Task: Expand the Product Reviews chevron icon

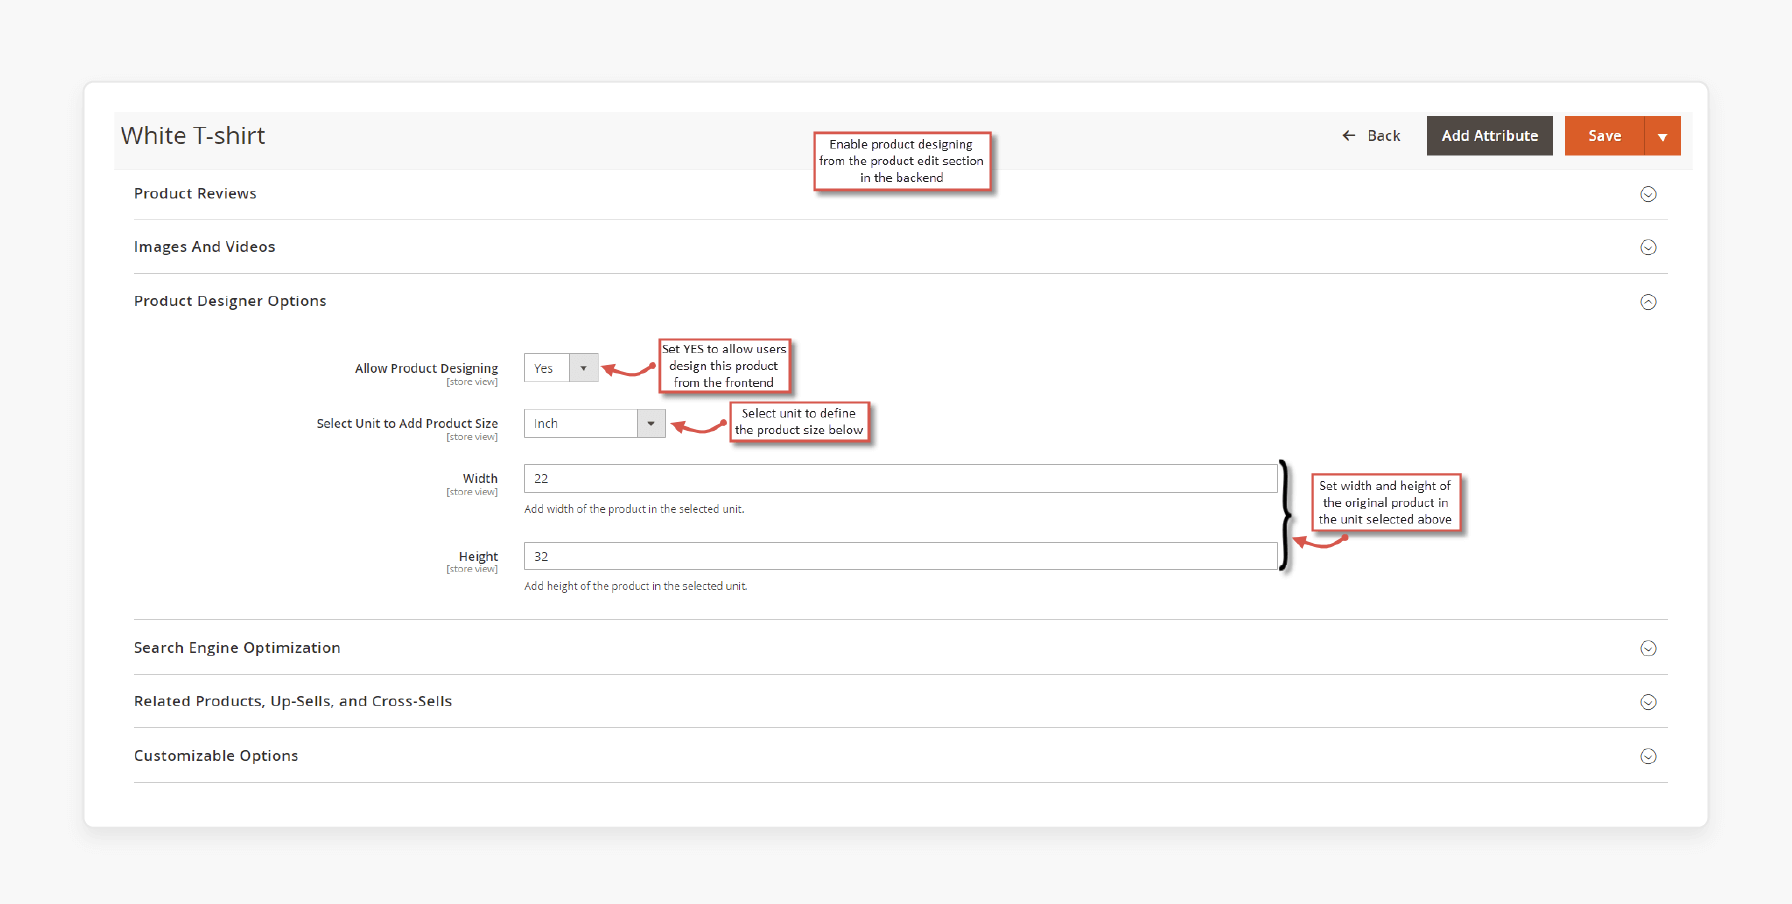Action: click(x=1648, y=194)
